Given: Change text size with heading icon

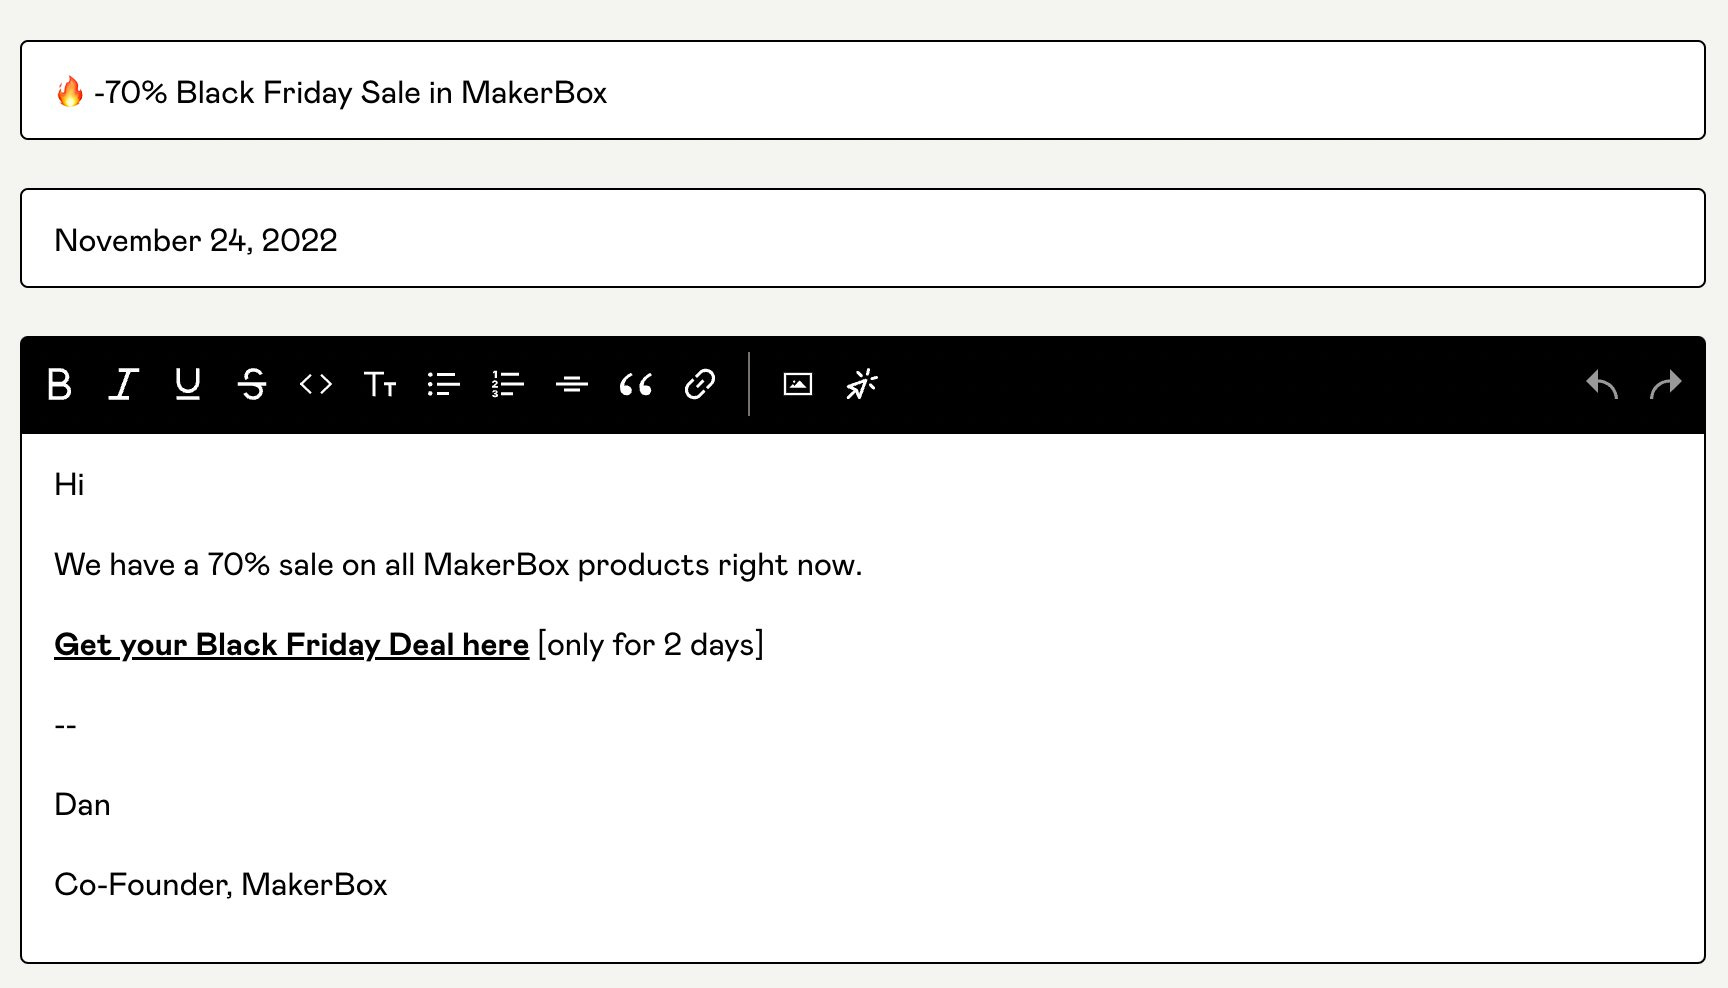Looking at the screenshot, I should [380, 384].
